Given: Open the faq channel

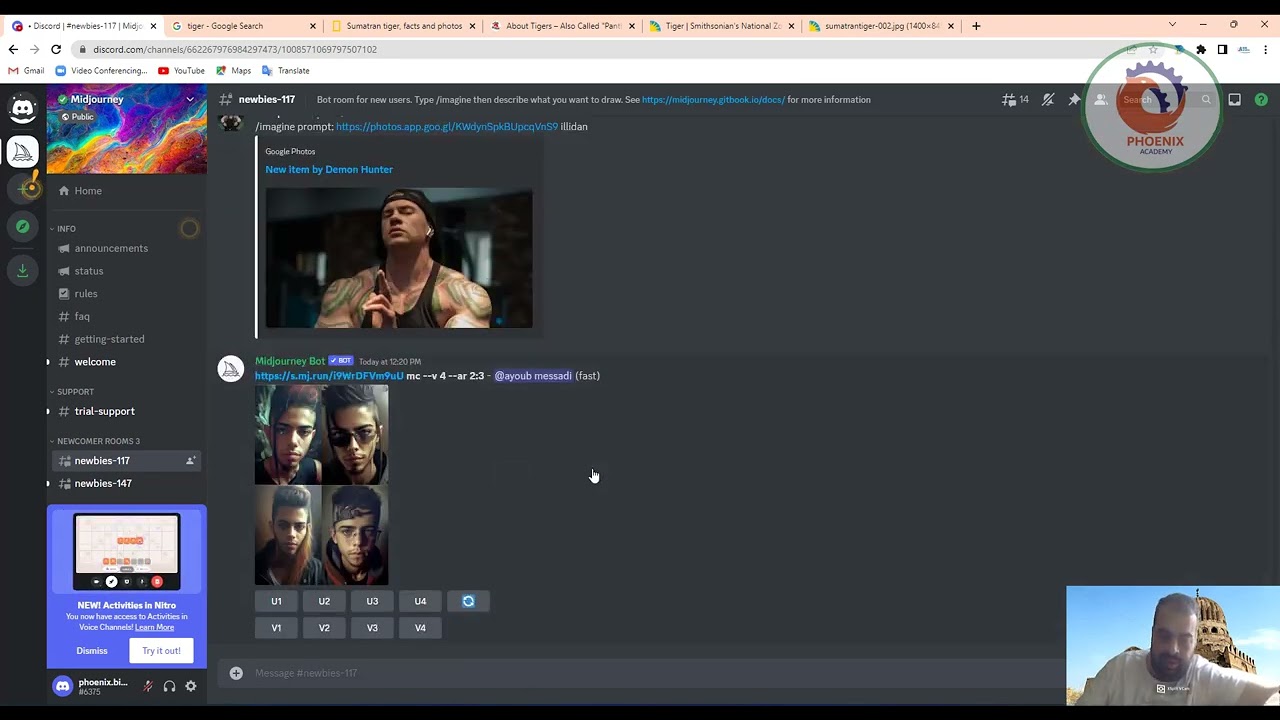Looking at the screenshot, I should pyautogui.click(x=127, y=317).
